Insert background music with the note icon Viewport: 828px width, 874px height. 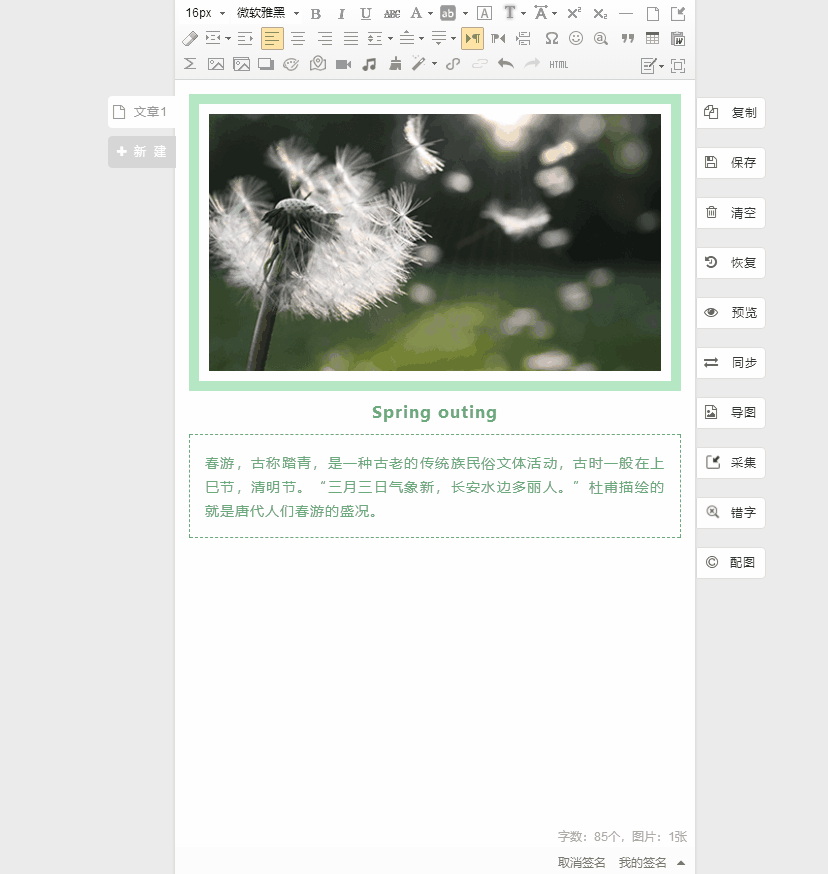[369, 63]
